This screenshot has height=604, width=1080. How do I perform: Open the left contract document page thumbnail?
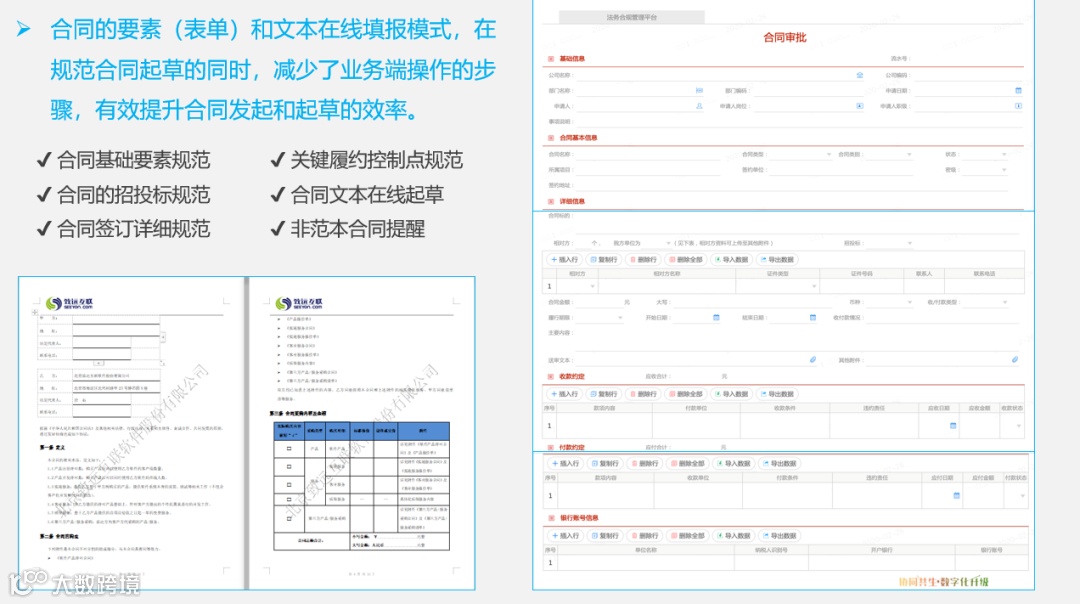pyautogui.click(x=131, y=433)
